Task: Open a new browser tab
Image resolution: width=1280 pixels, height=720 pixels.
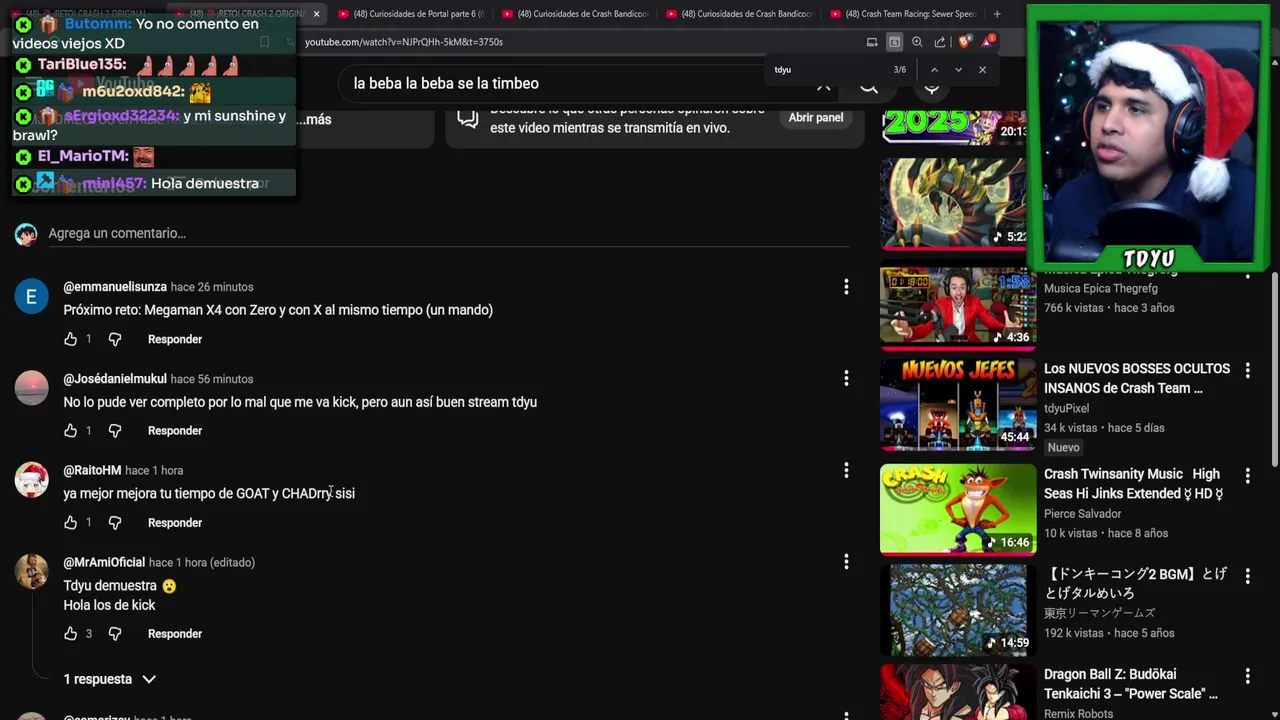Action: click(997, 14)
